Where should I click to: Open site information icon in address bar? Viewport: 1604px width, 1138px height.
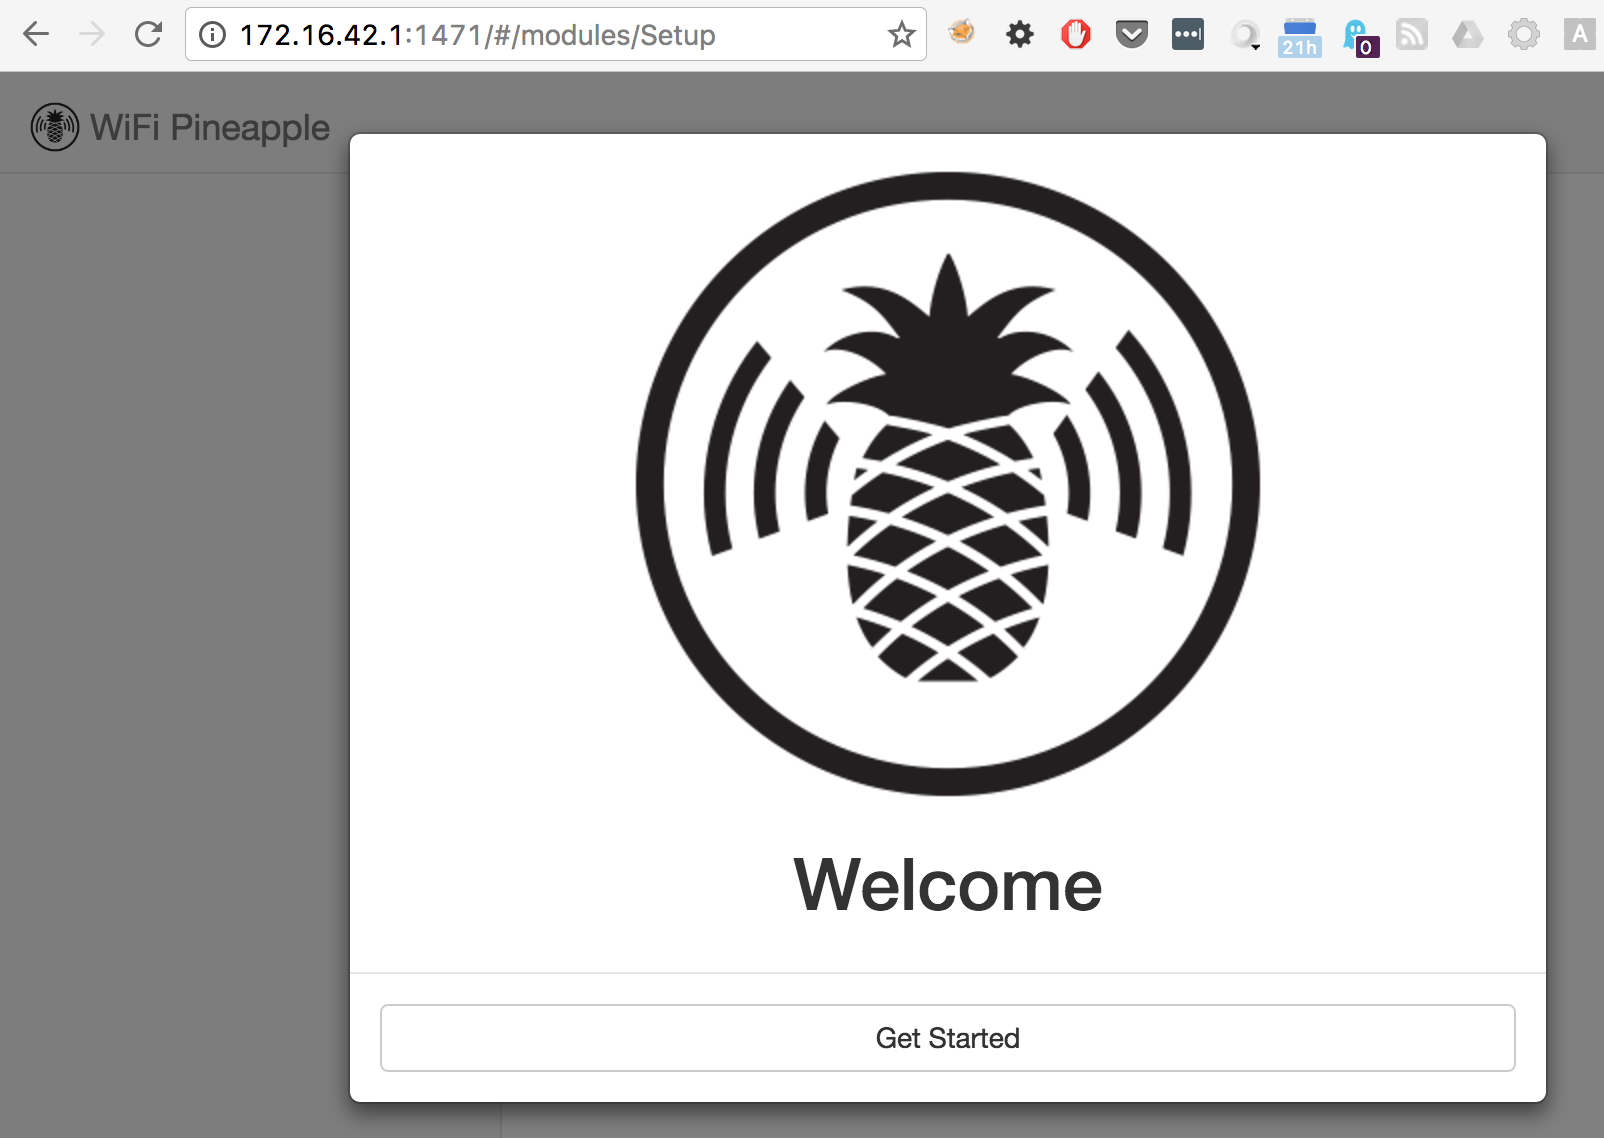[212, 35]
